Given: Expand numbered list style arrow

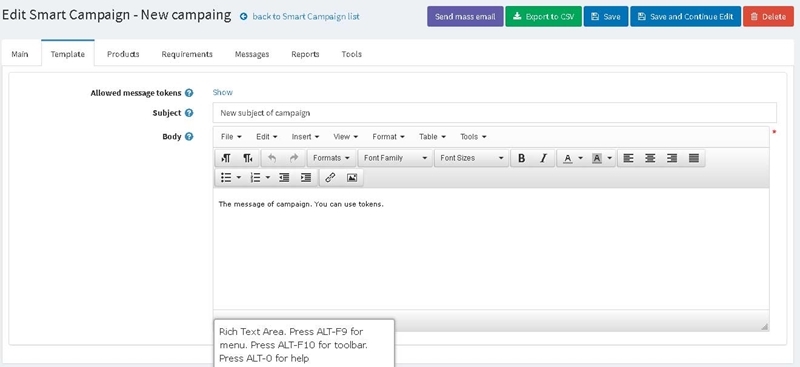Looking at the screenshot, I should pyautogui.click(x=268, y=177).
